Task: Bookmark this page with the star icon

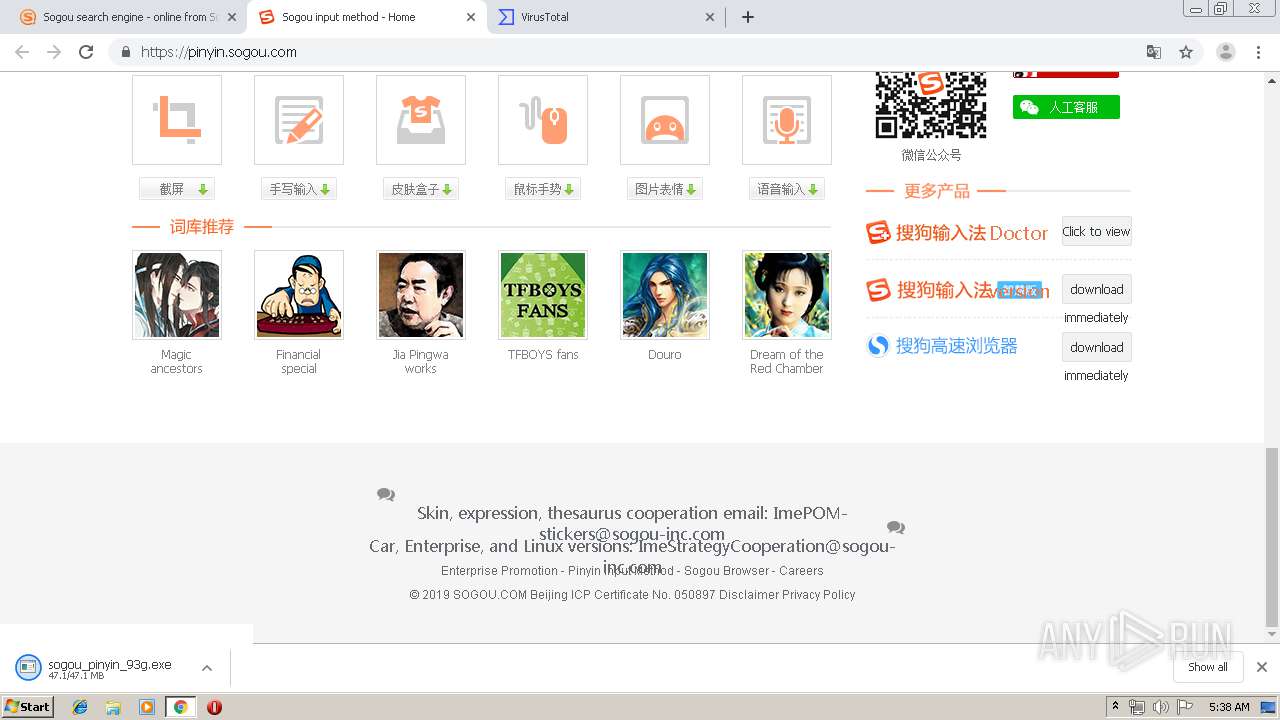Action: pyautogui.click(x=1186, y=52)
